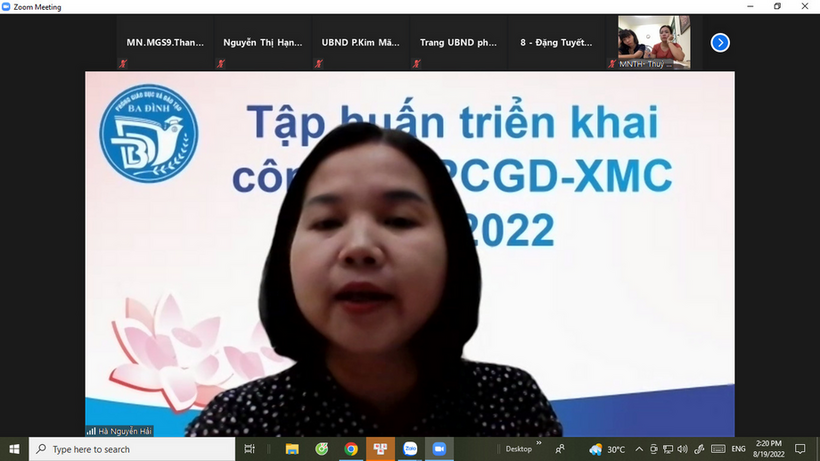Image resolution: width=820 pixels, height=461 pixels.
Task: Open File Explorer from the taskbar
Action: click(292, 449)
